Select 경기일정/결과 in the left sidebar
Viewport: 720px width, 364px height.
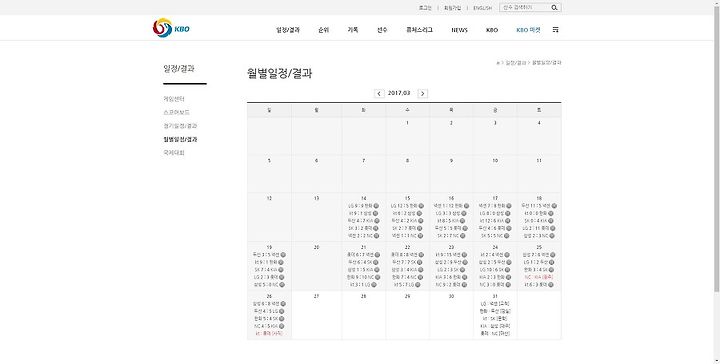(x=180, y=126)
